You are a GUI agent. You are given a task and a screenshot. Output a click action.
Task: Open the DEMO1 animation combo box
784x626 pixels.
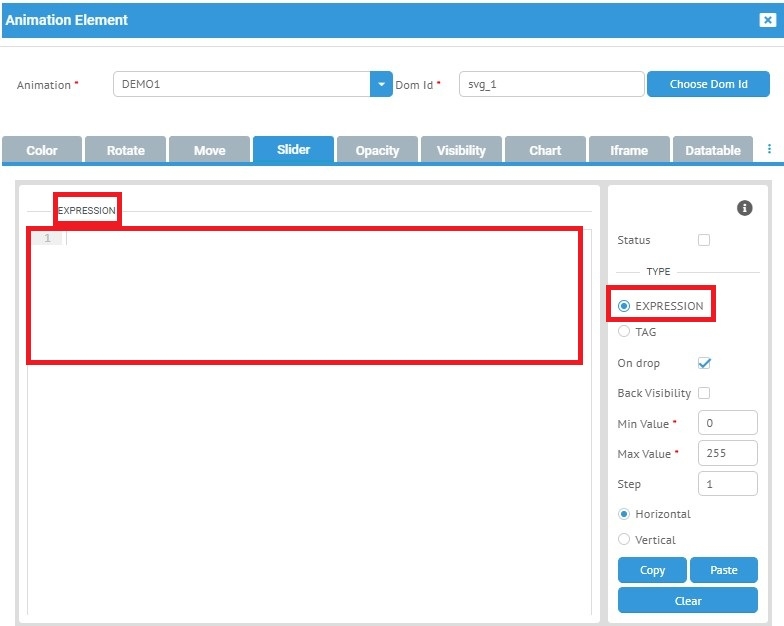[x=241, y=85]
